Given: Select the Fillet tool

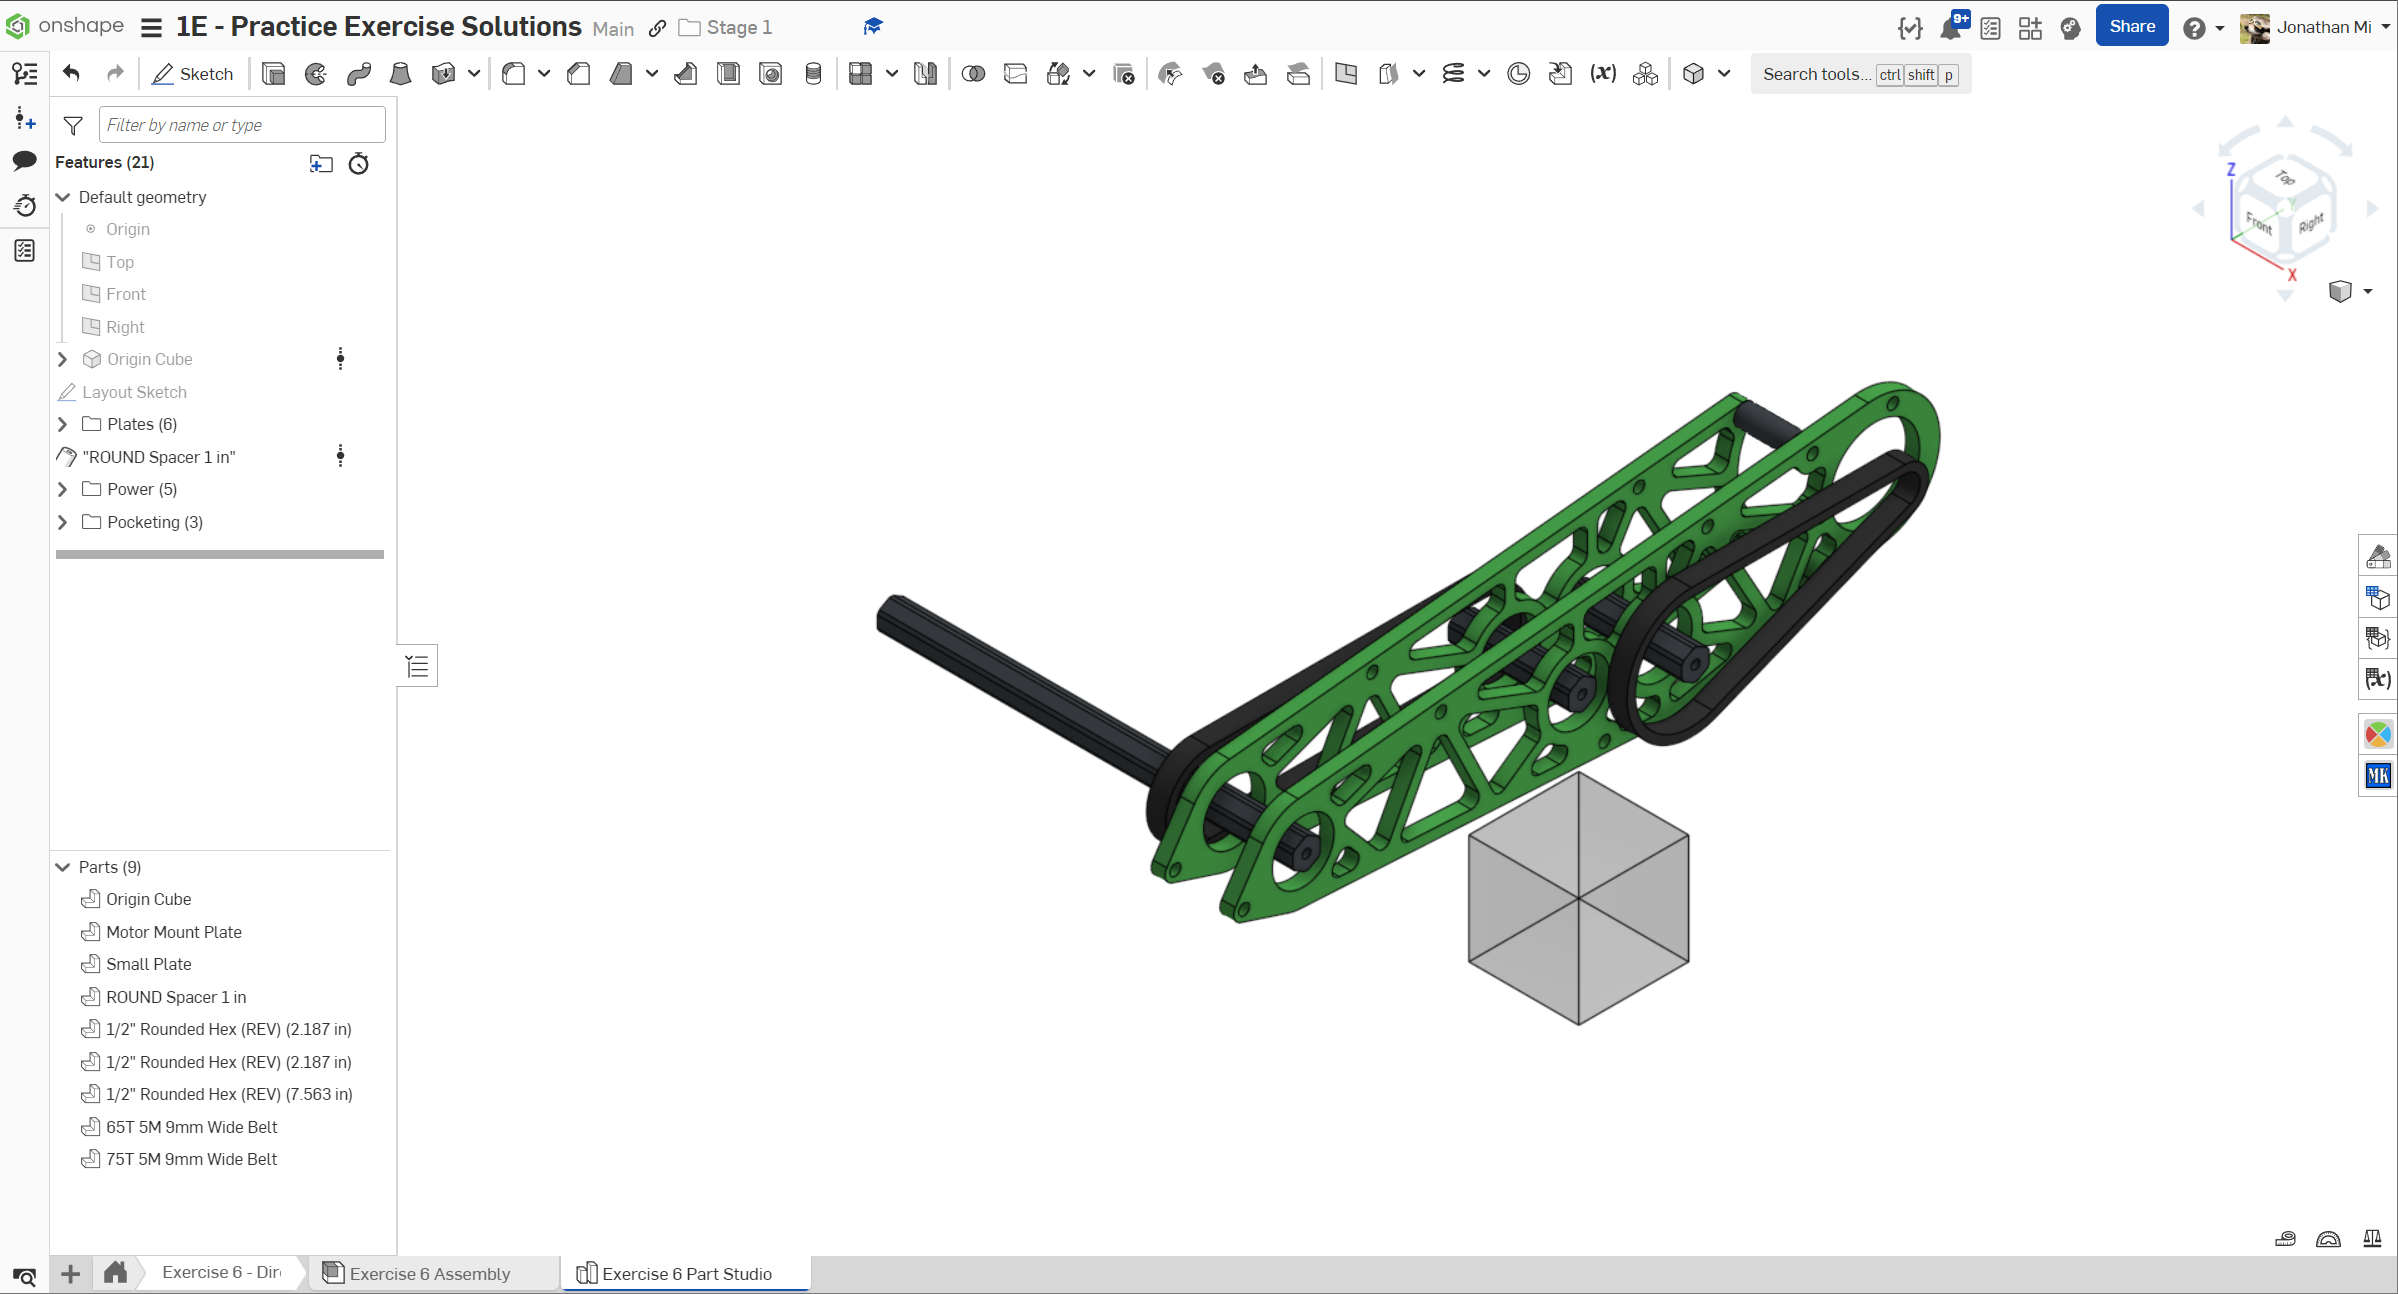Looking at the screenshot, I should [x=514, y=74].
